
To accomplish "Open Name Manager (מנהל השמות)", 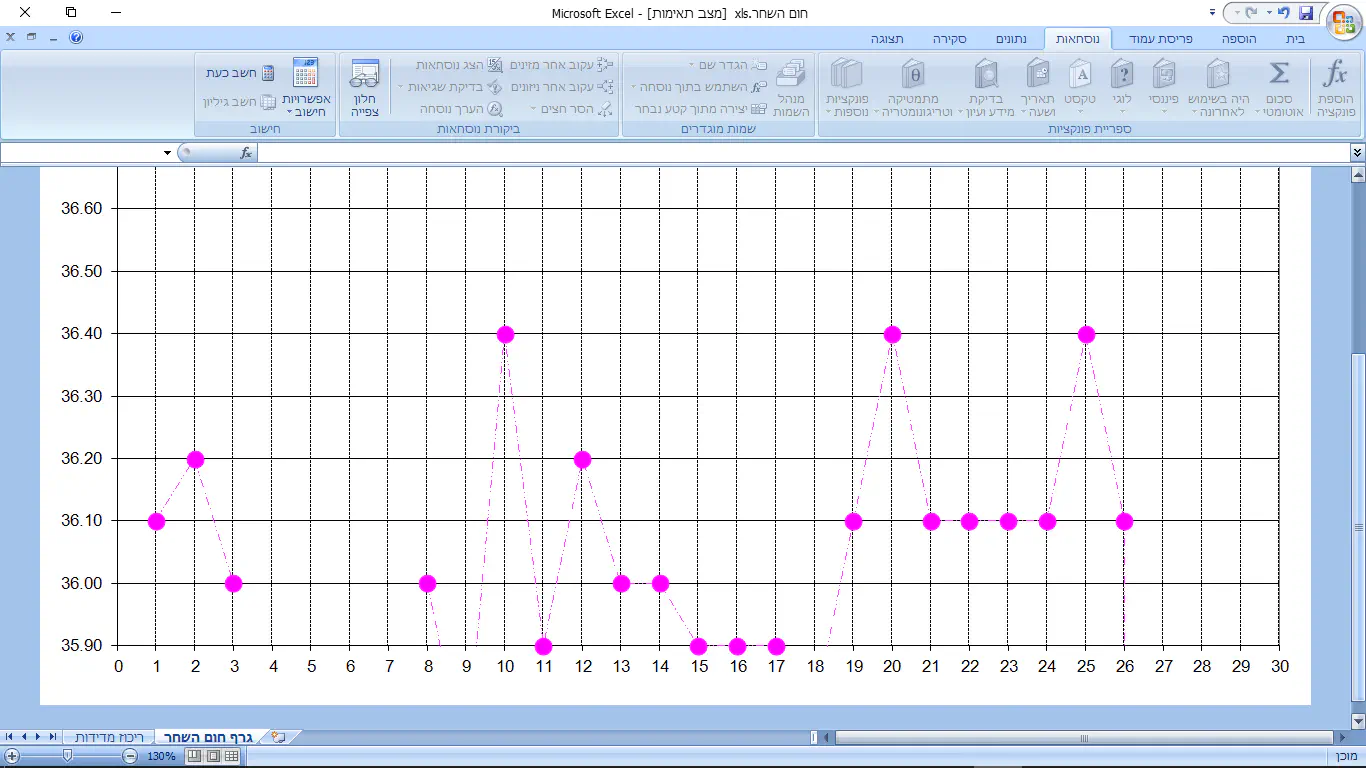I will tap(791, 88).
